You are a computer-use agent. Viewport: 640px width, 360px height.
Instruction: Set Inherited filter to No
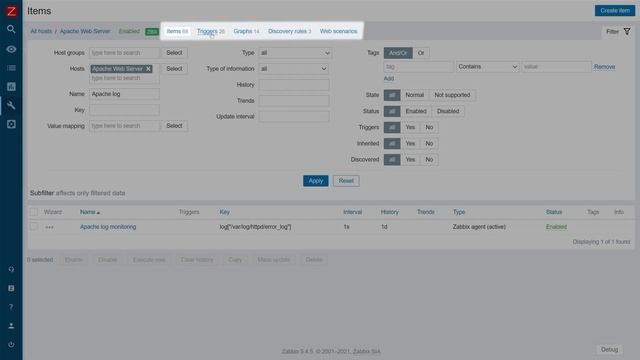pos(429,144)
